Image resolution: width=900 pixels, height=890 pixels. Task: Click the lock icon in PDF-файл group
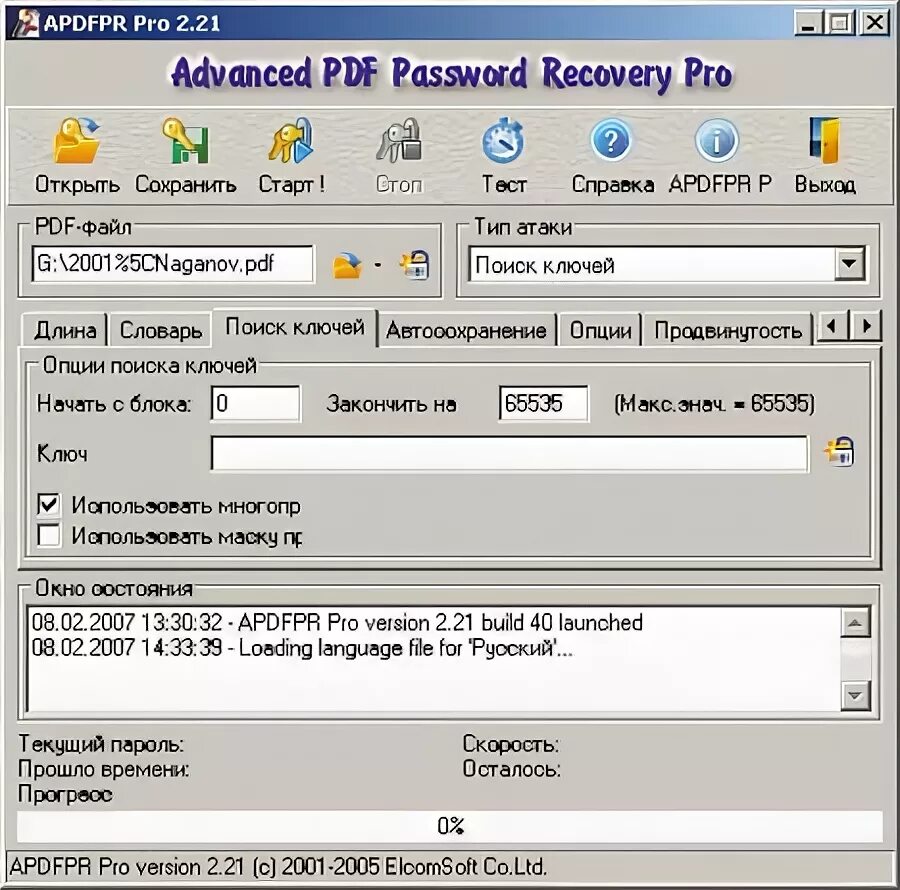pos(414,265)
